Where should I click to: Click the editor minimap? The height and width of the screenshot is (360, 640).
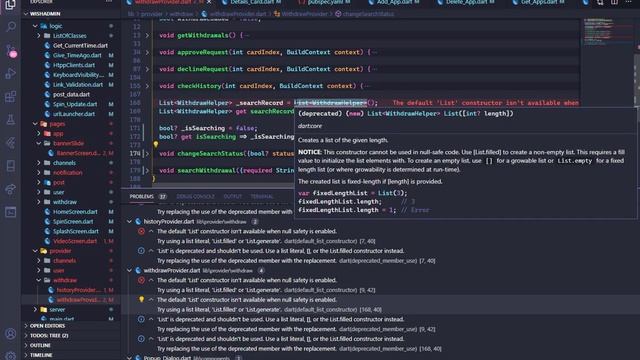(607, 32)
